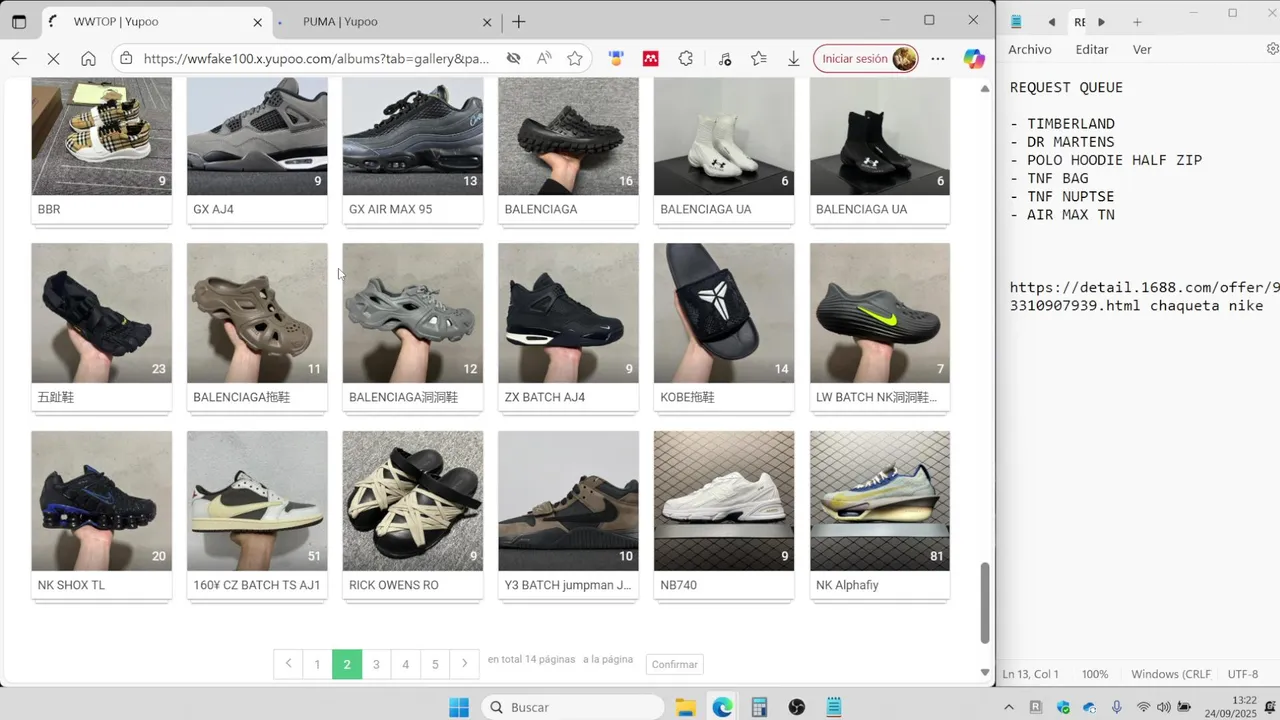This screenshot has width=1280, height=720.
Task: Click the BBR album title
Action: (49, 209)
